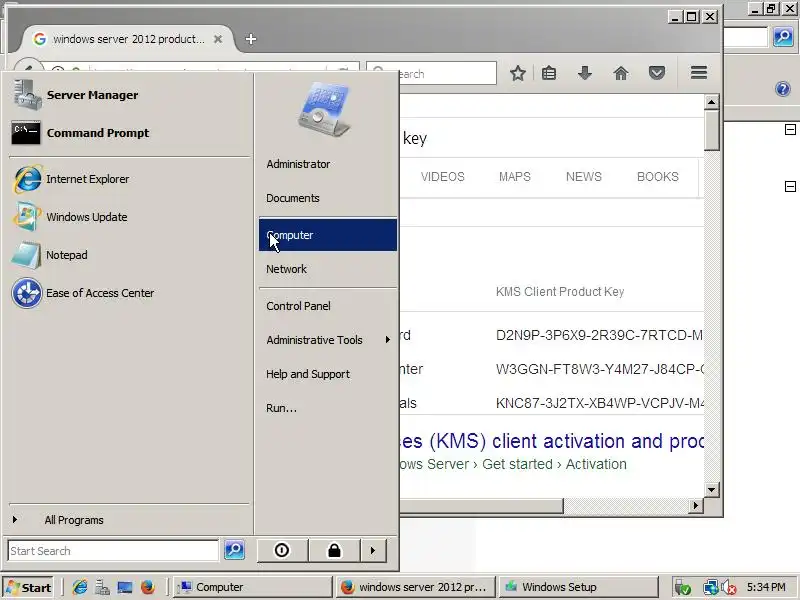Click the 5:34 PM clock
800x600 pixels.
point(766,587)
